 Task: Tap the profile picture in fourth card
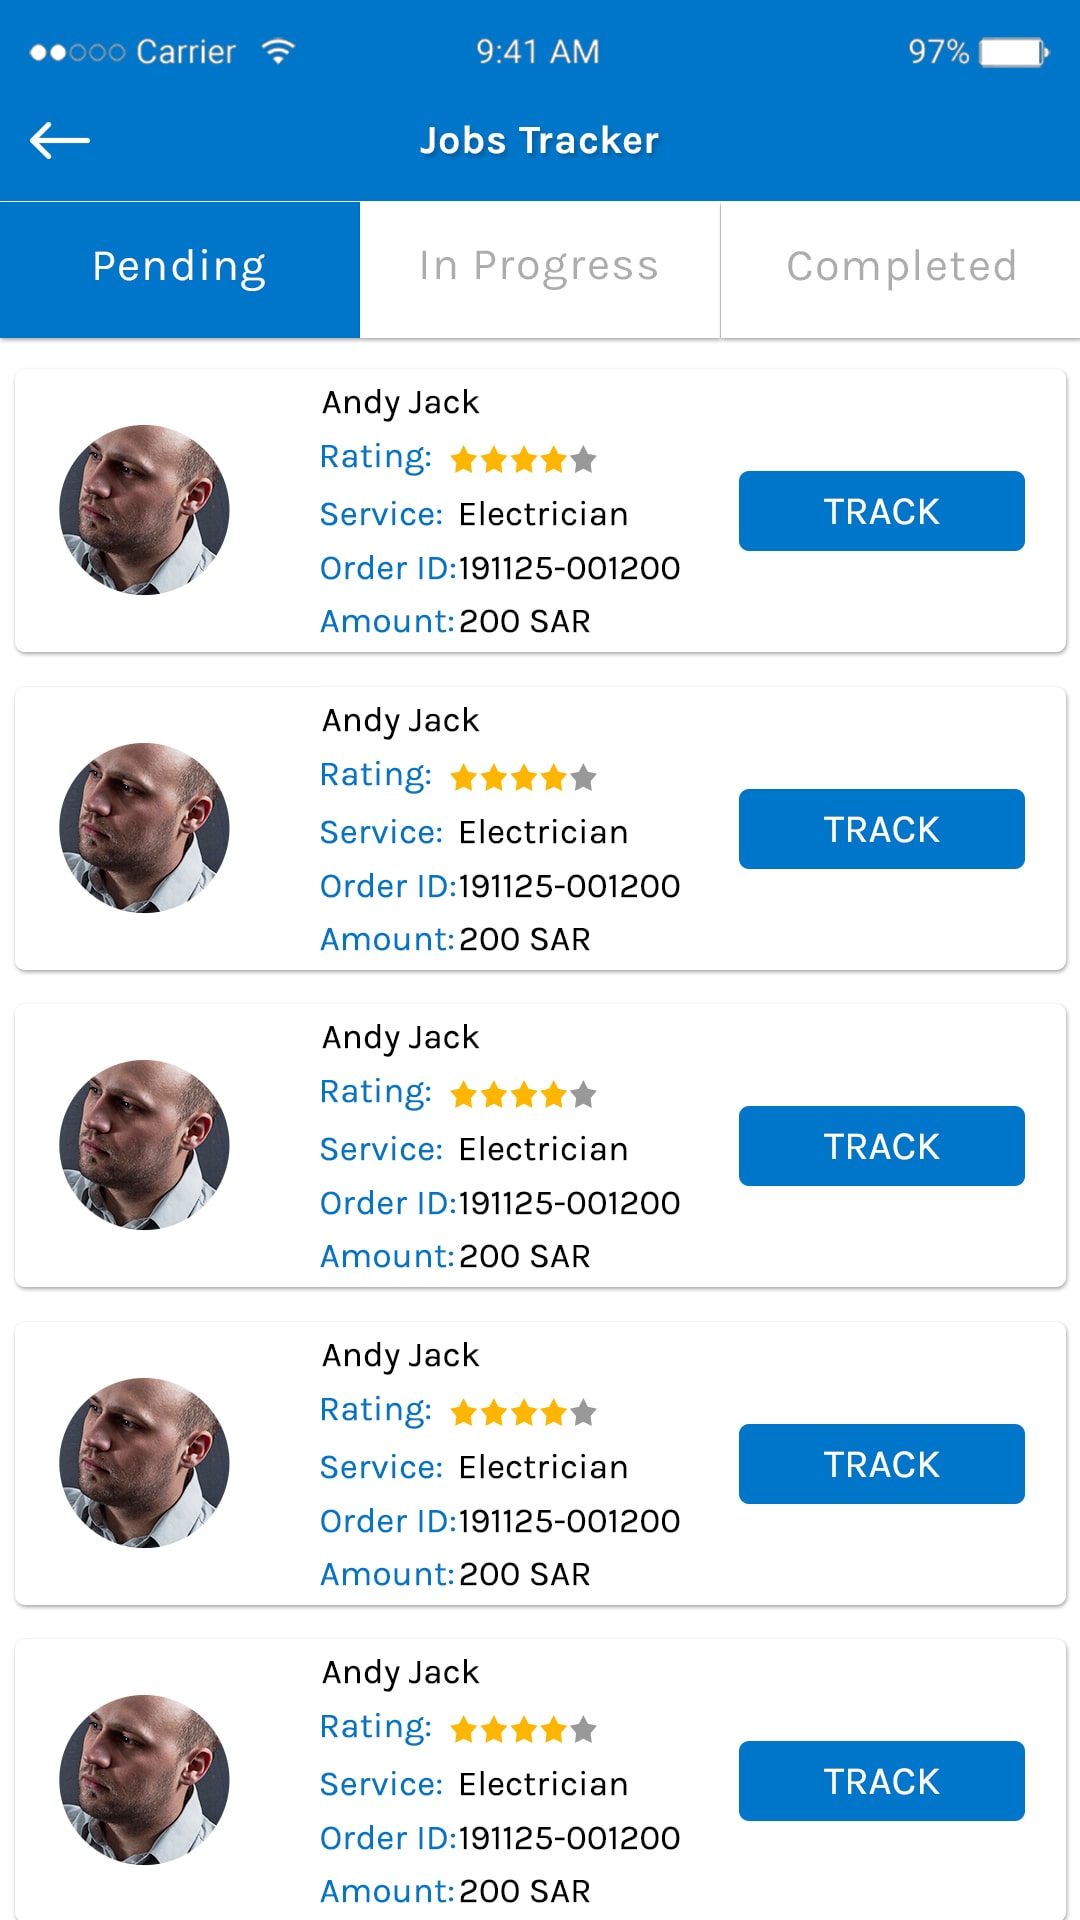[145, 1463]
